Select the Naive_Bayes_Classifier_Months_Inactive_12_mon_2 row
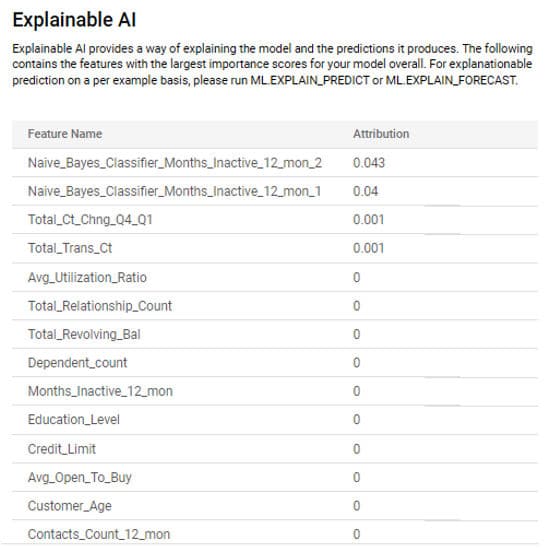548x550 pixels. [275, 163]
